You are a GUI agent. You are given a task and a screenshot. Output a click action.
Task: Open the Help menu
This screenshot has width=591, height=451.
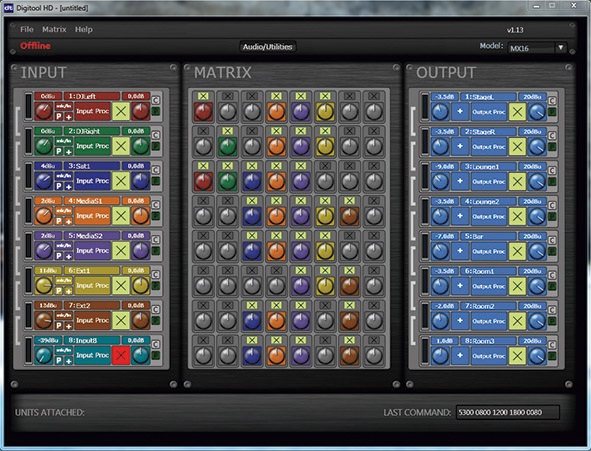84,29
